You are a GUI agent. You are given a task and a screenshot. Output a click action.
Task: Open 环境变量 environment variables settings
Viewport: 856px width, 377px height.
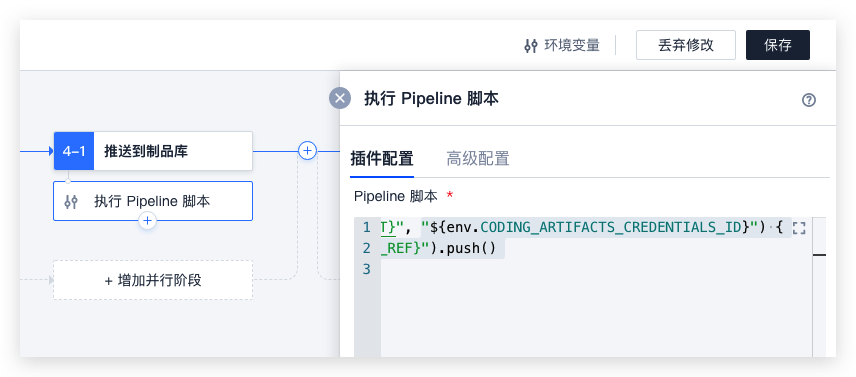[562, 45]
